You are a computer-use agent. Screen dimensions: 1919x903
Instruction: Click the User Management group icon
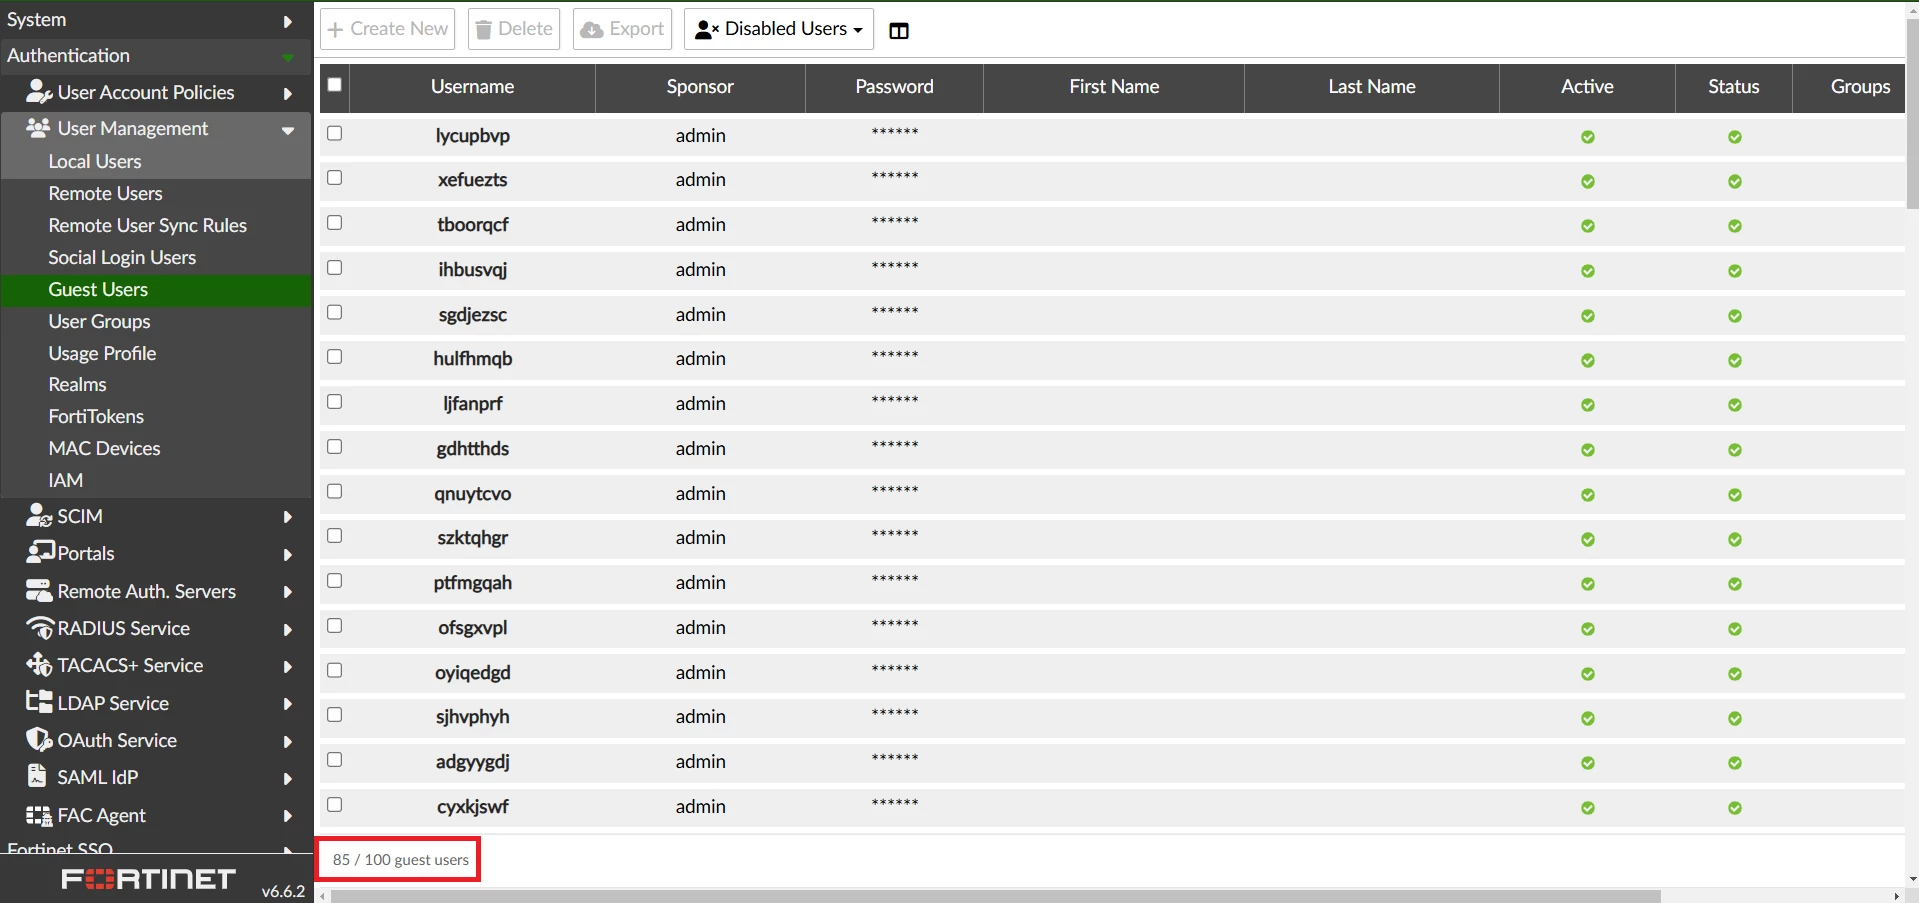(x=38, y=128)
